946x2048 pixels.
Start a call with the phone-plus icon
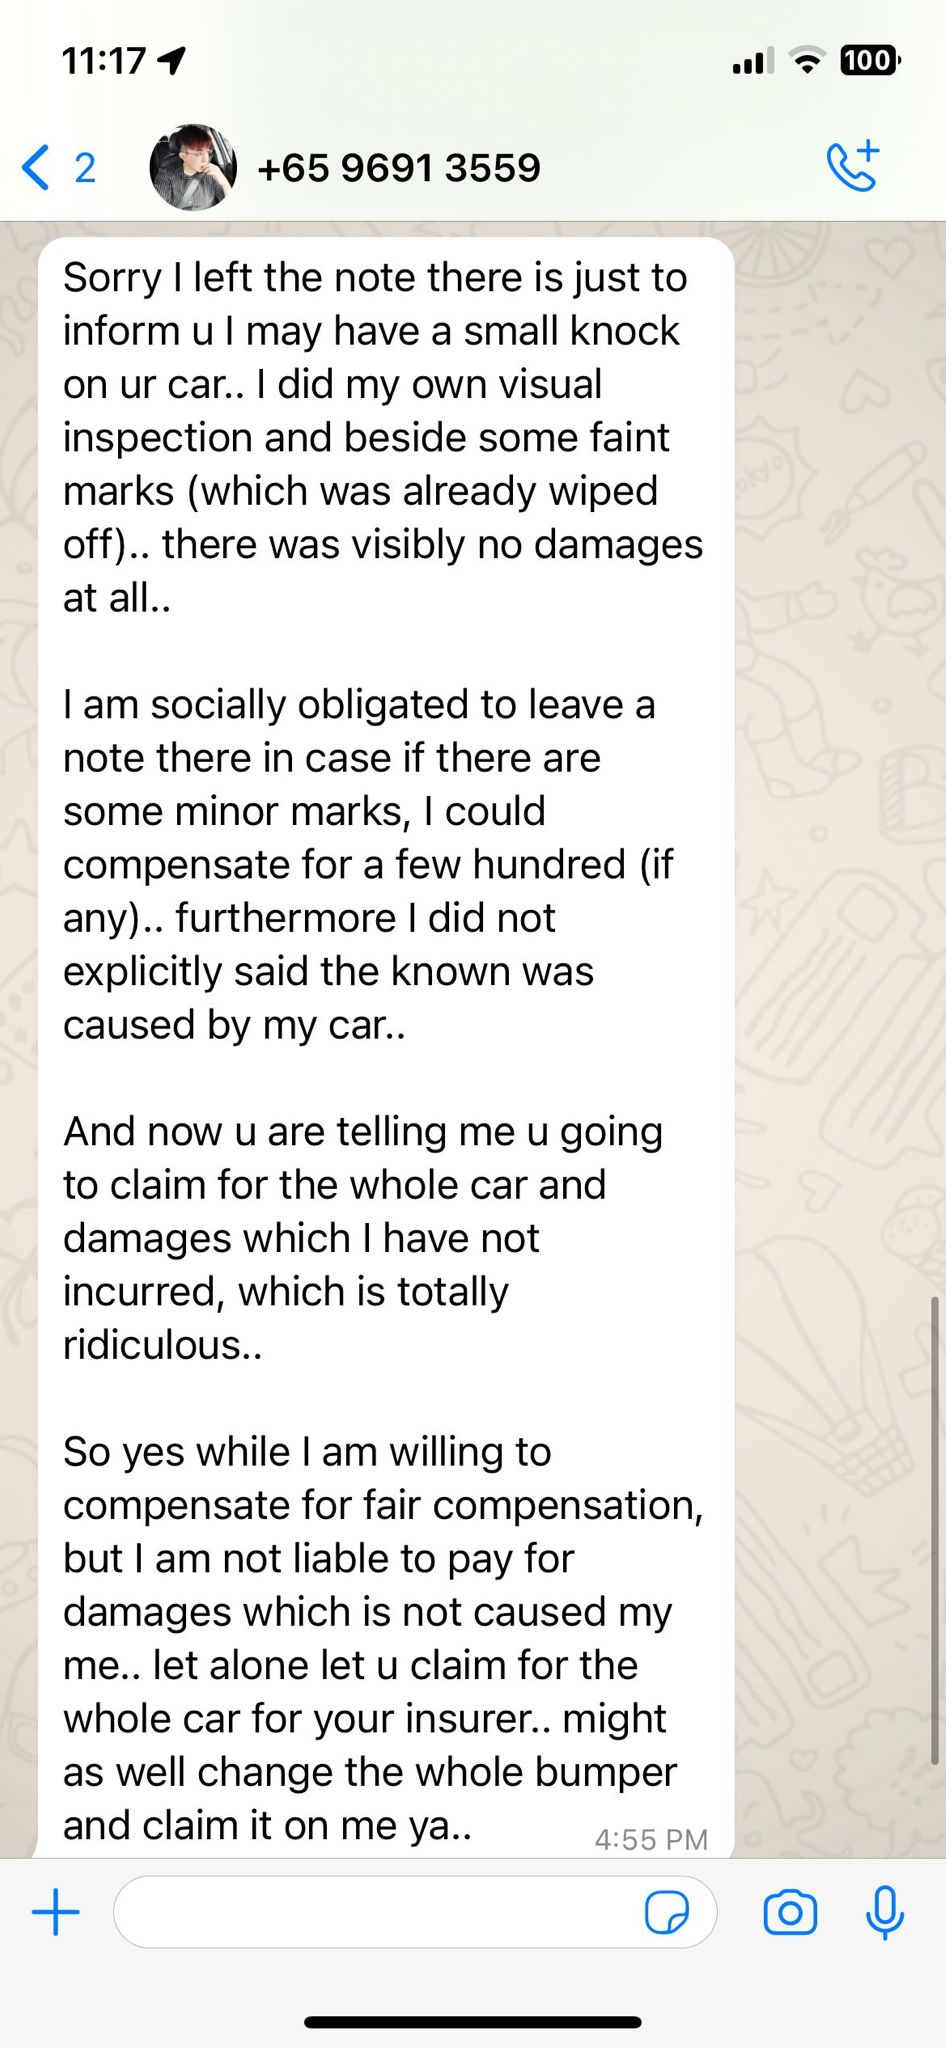point(852,166)
